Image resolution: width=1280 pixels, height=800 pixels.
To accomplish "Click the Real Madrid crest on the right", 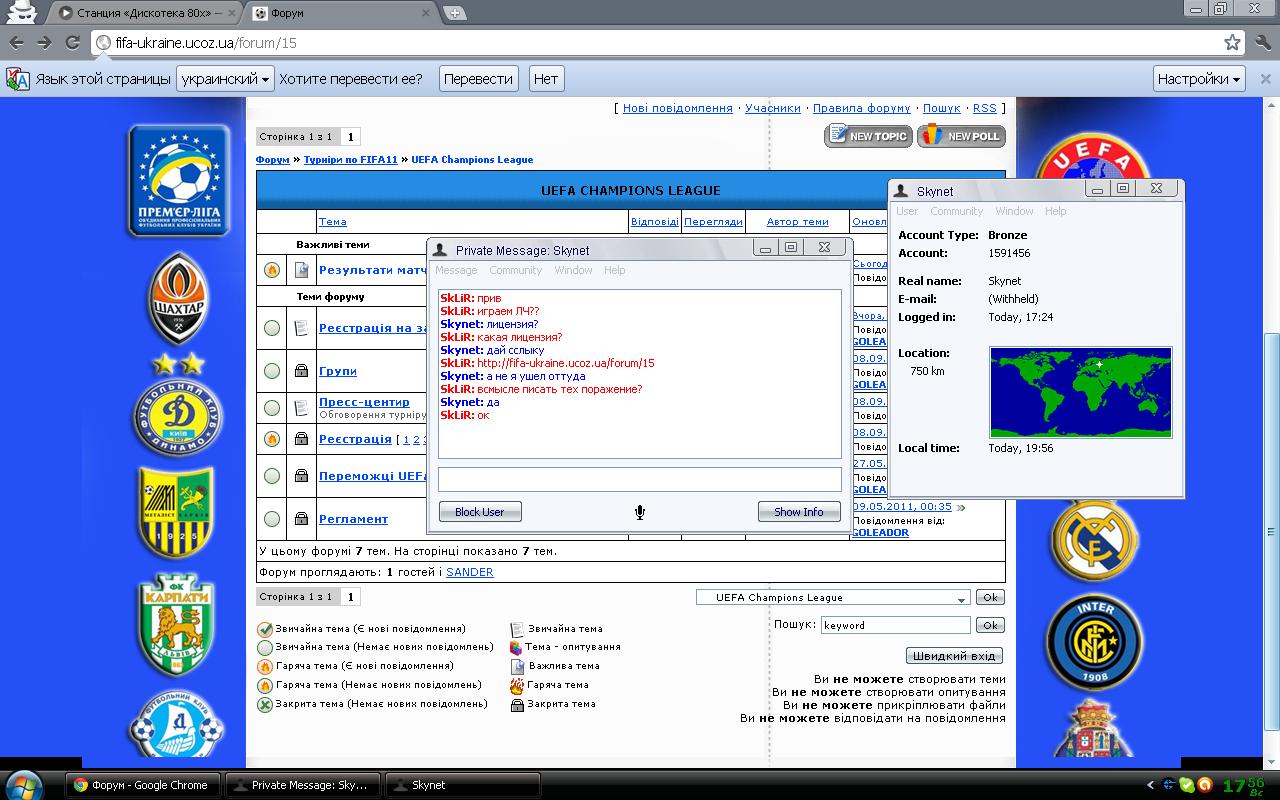I will [1094, 541].
